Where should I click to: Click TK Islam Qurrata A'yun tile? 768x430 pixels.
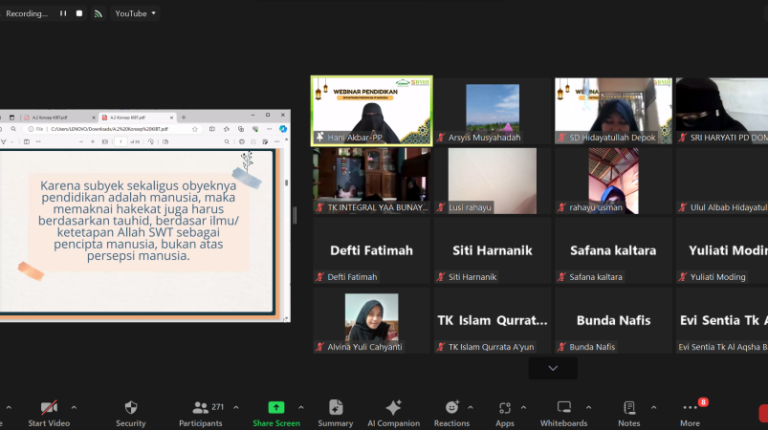tap(492, 320)
